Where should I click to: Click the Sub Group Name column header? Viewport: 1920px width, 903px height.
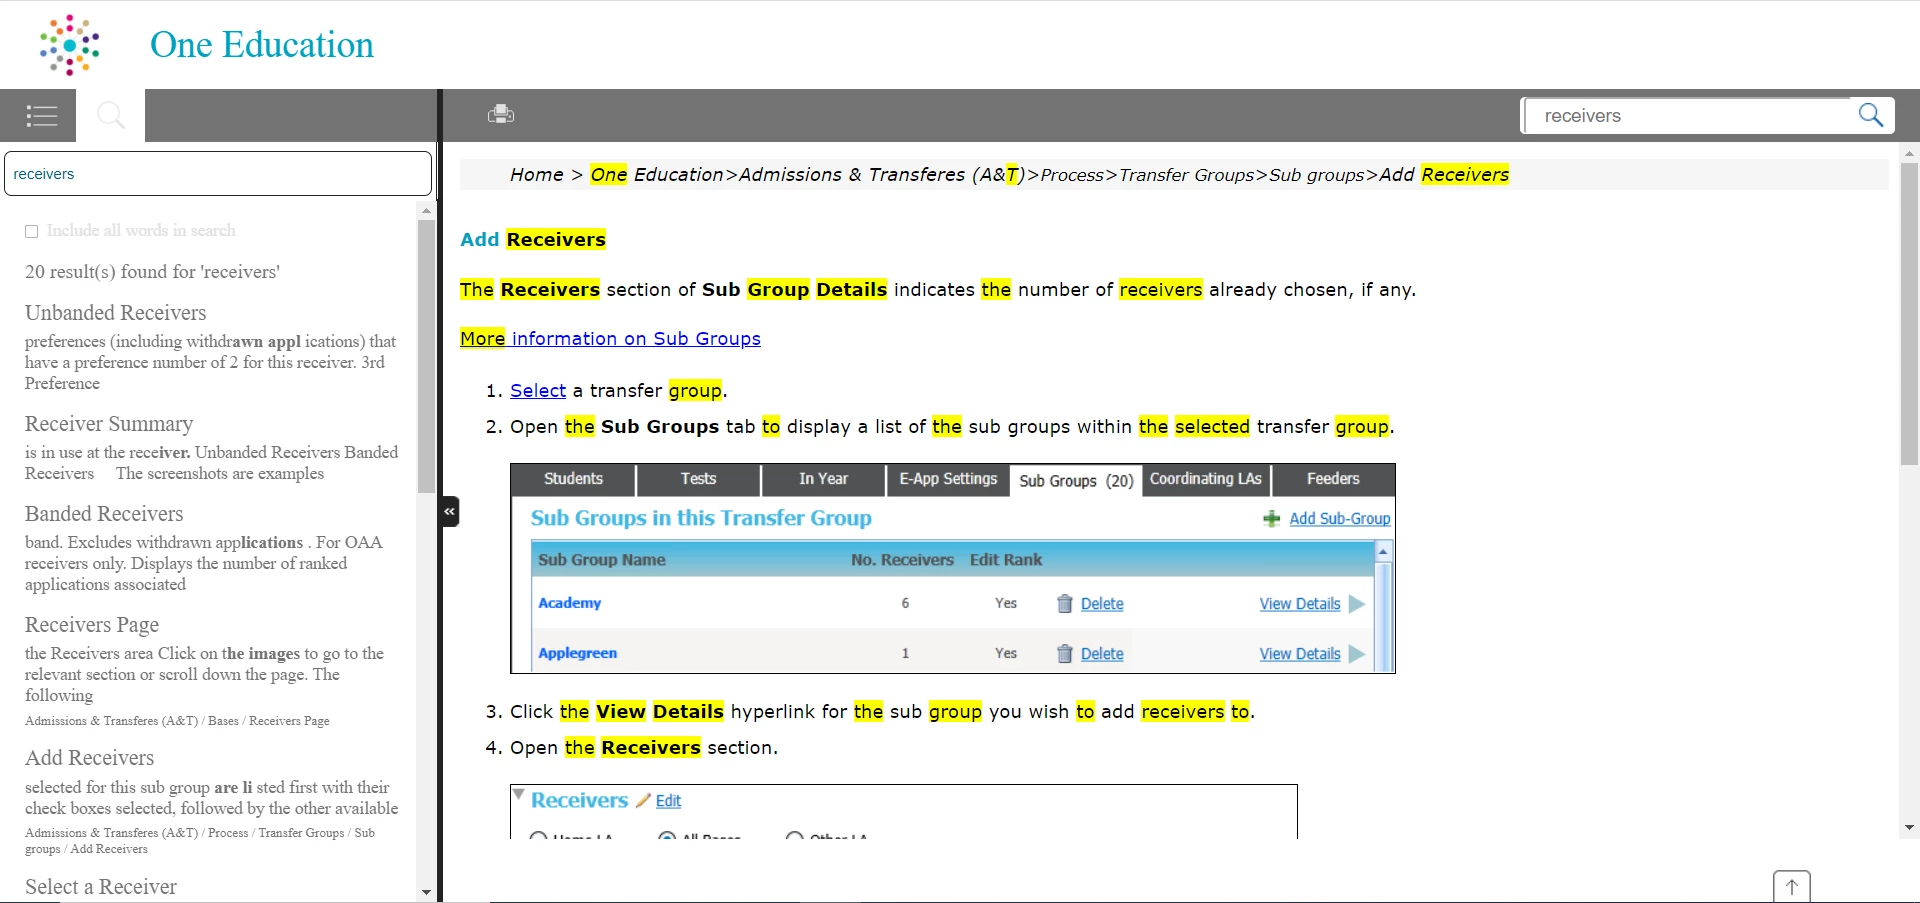pos(601,560)
